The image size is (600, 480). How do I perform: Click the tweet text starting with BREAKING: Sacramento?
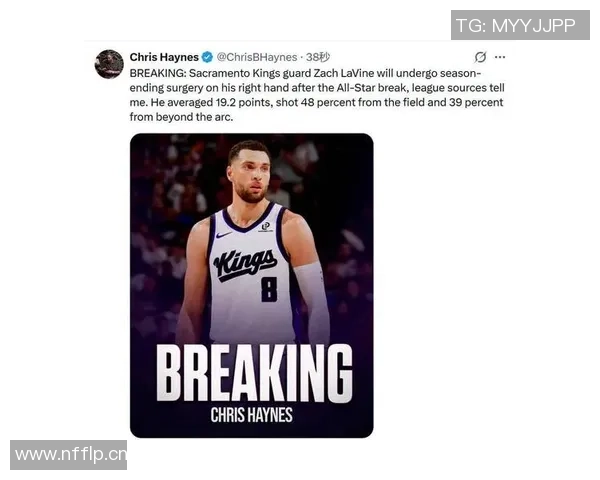317,95
